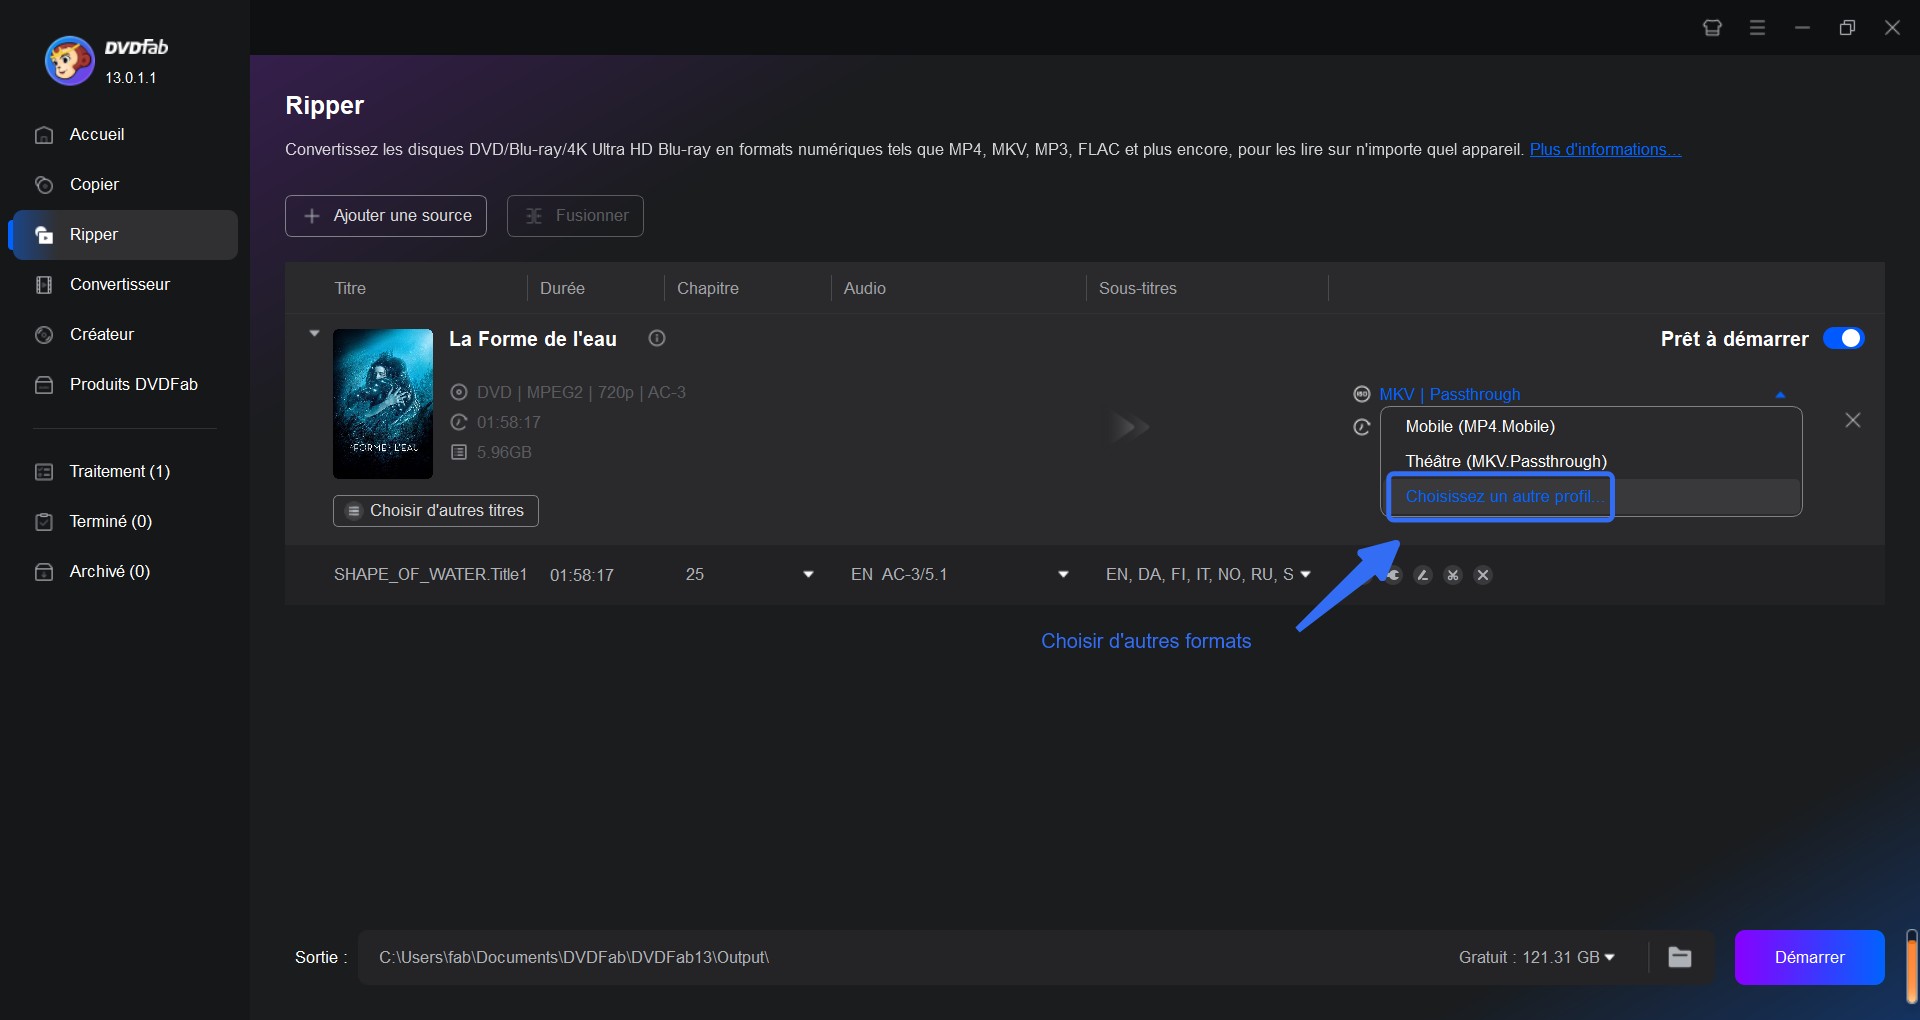Open the trim scissors icon

(1453, 575)
